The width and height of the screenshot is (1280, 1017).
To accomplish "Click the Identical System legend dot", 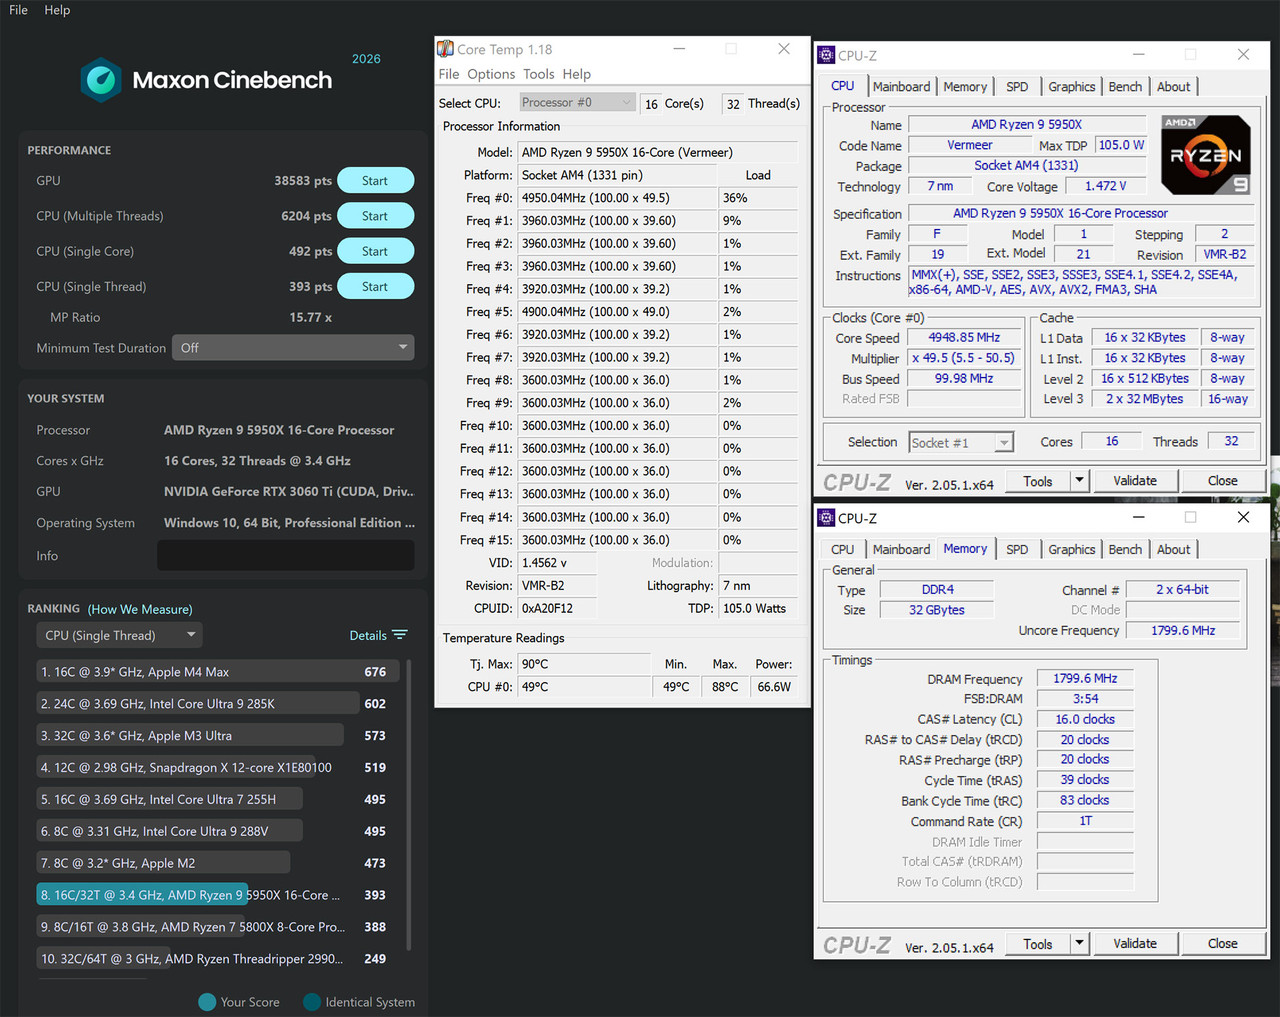I will coord(312,1002).
